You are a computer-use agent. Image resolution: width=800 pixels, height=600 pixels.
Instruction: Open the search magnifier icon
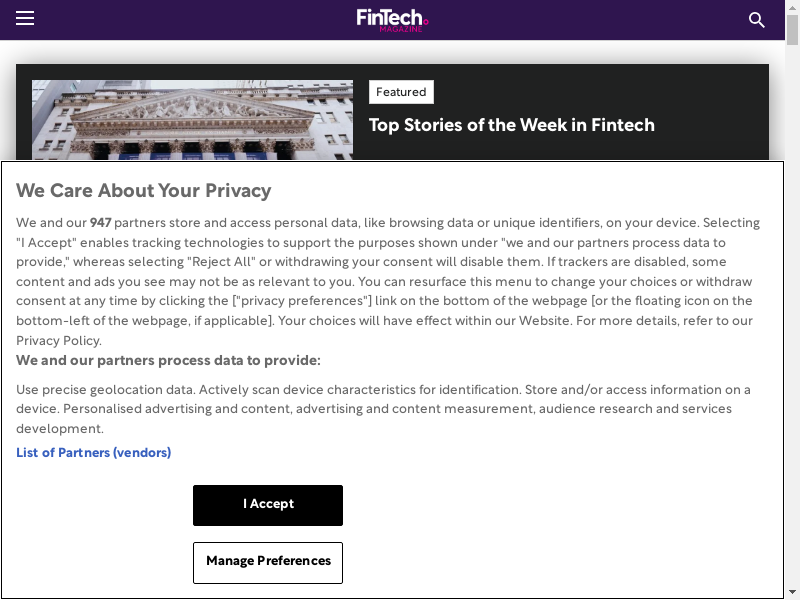(757, 20)
